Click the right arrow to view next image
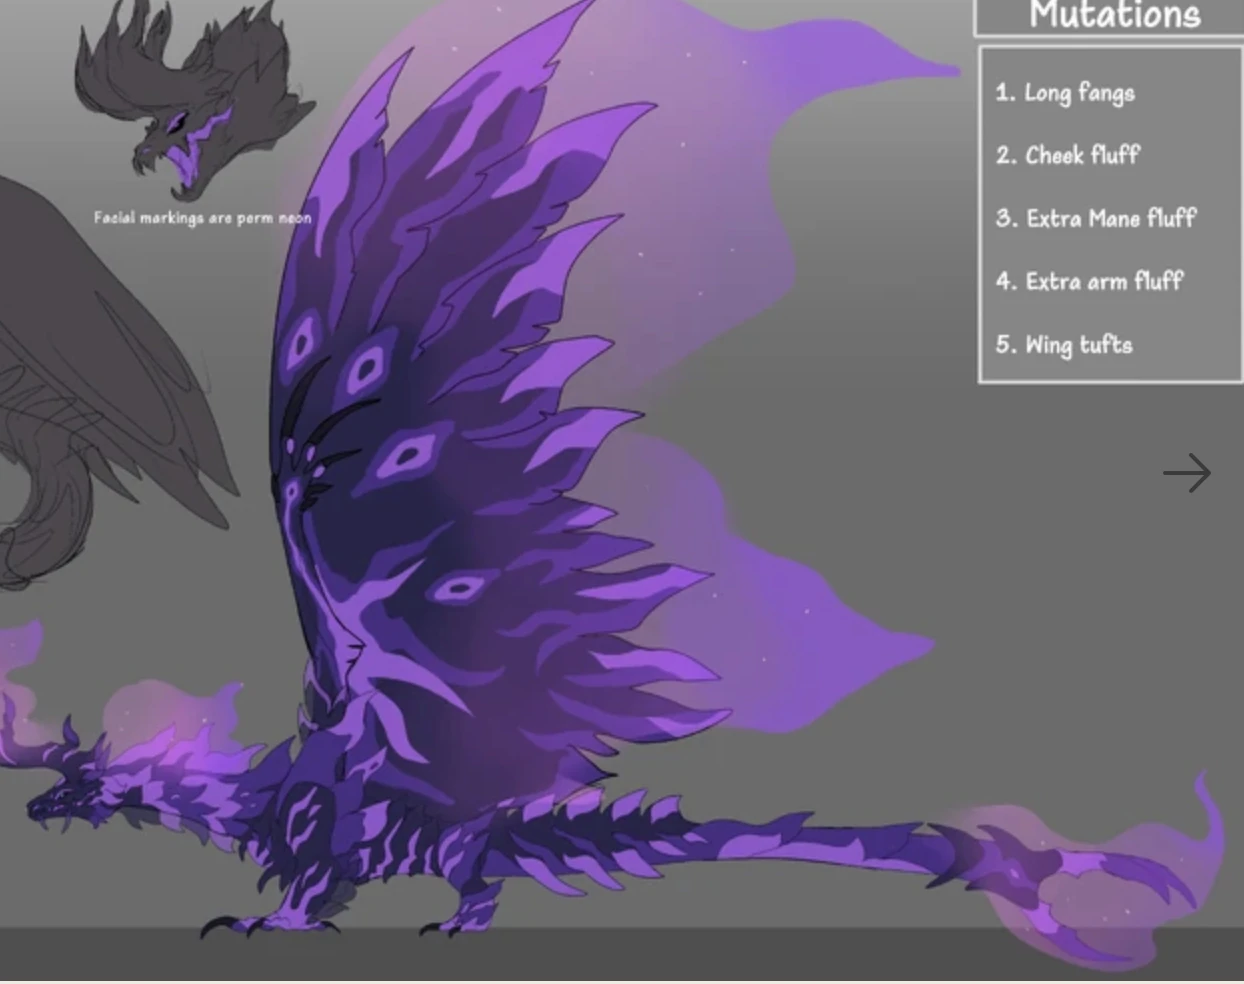Image resolution: width=1244 pixels, height=984 pixels. pos(1188,474)
